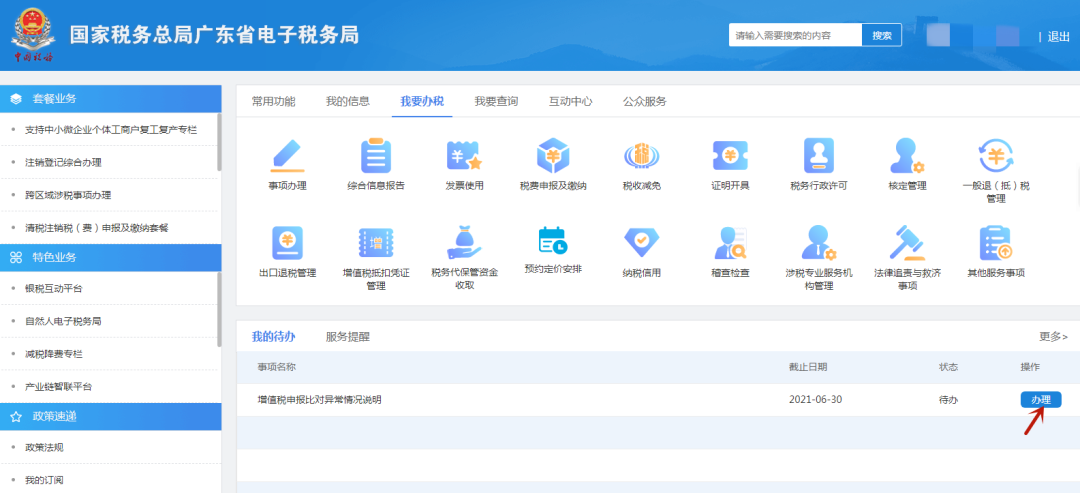The width and height of the screenshot is (1080, 493).
Task: Open 综合信息报告 icon
Action: [375, 156]
